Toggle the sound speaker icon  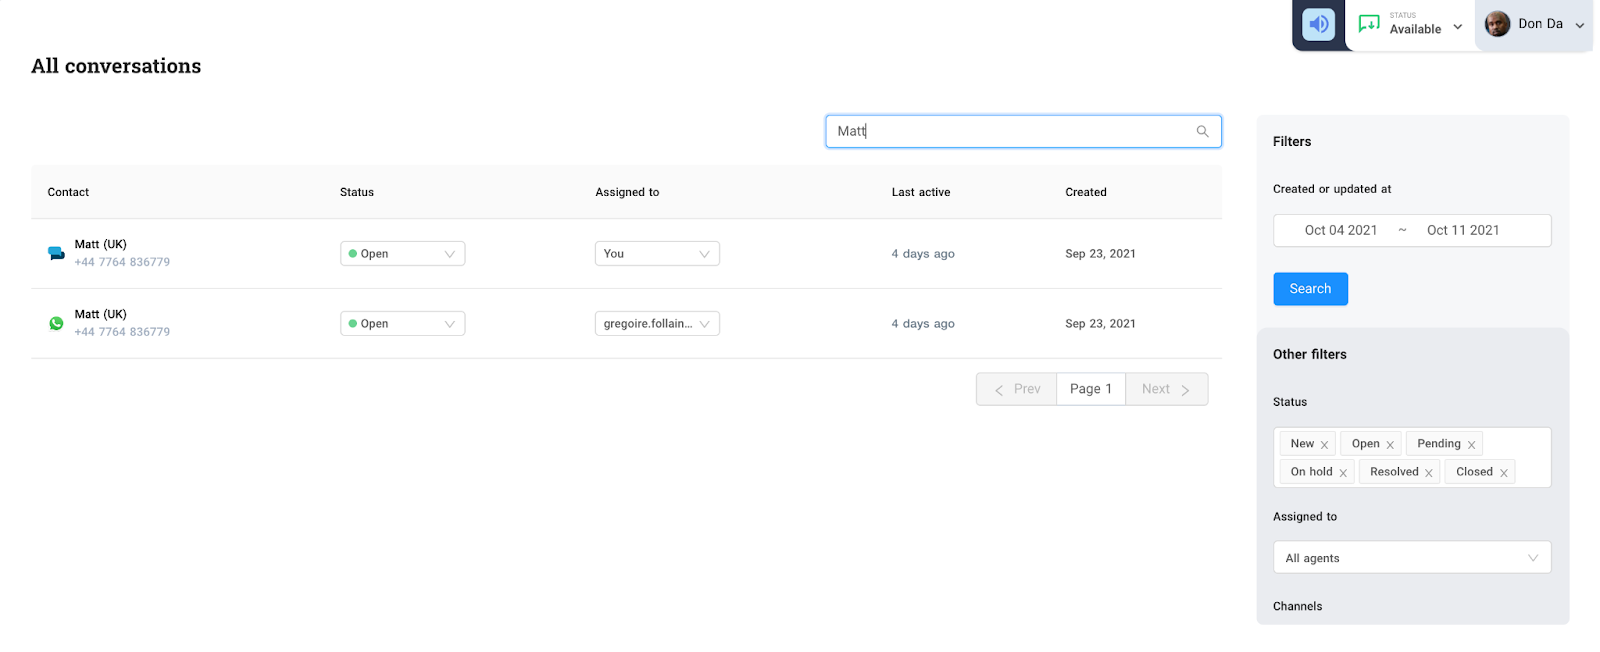point(1319,25)
